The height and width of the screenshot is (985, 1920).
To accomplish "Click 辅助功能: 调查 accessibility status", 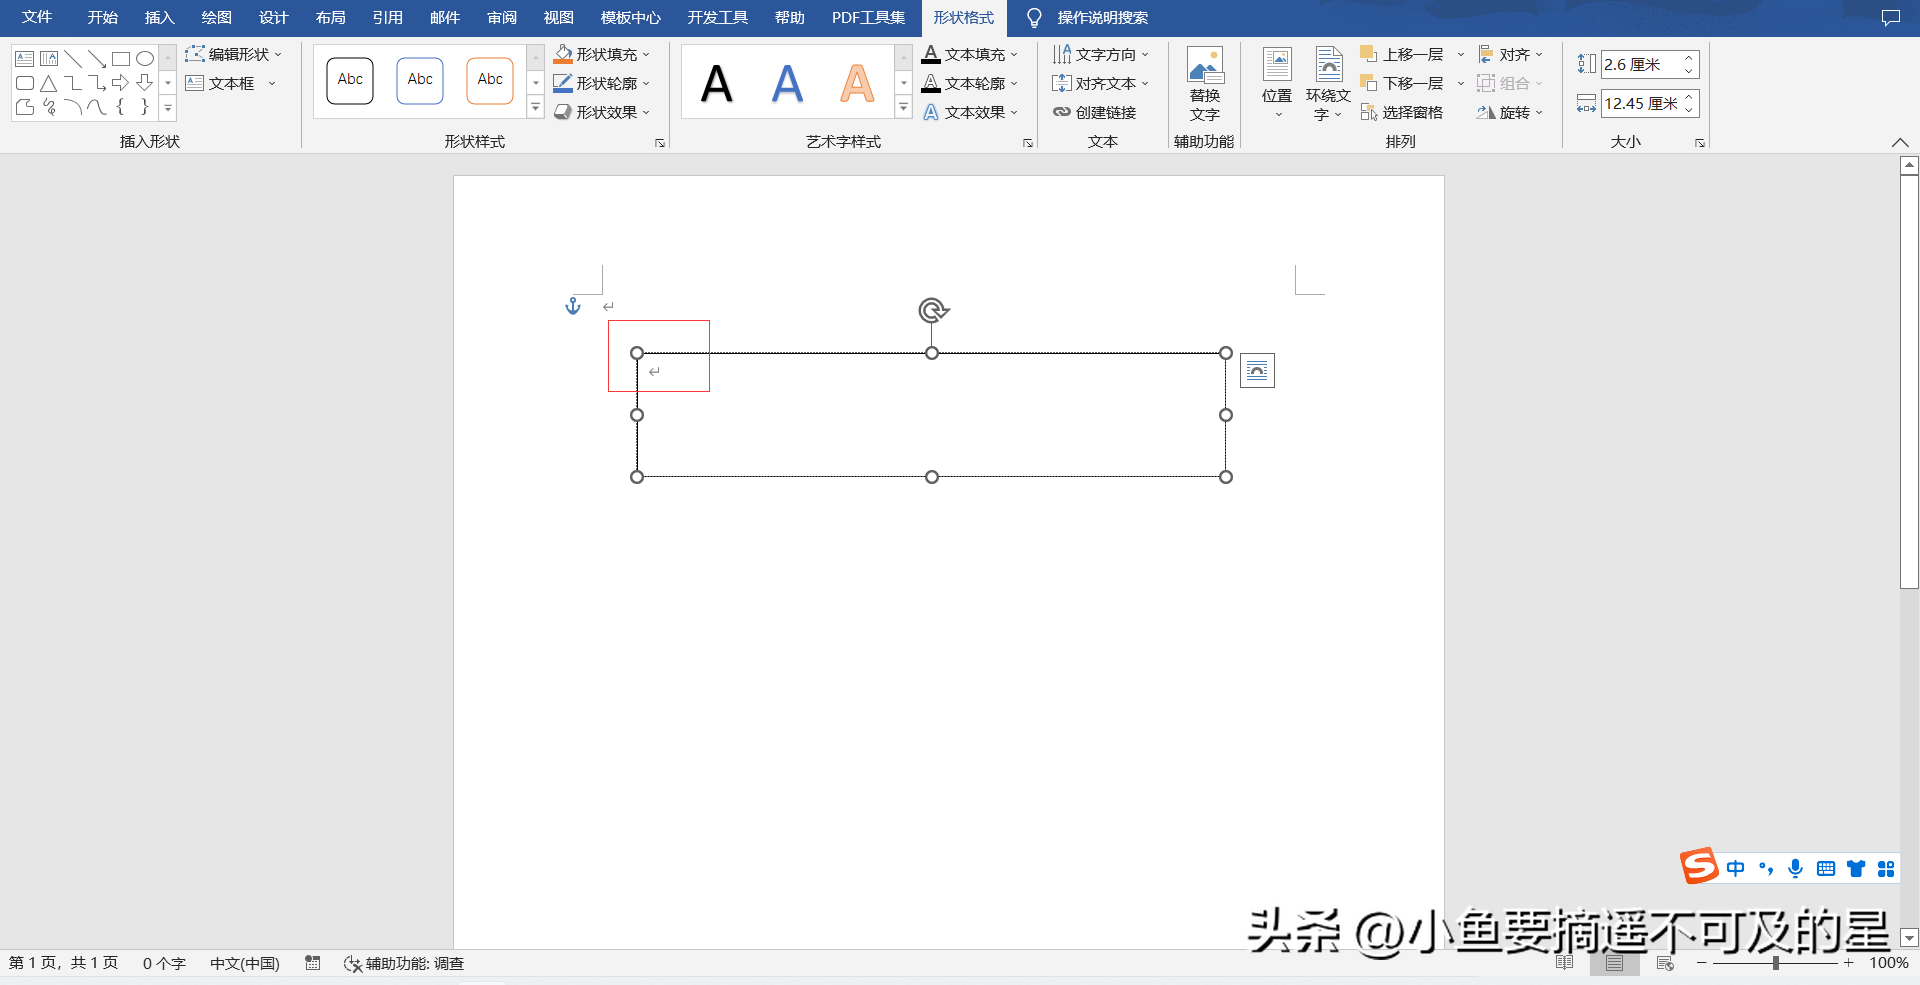I will pos(404,963).
